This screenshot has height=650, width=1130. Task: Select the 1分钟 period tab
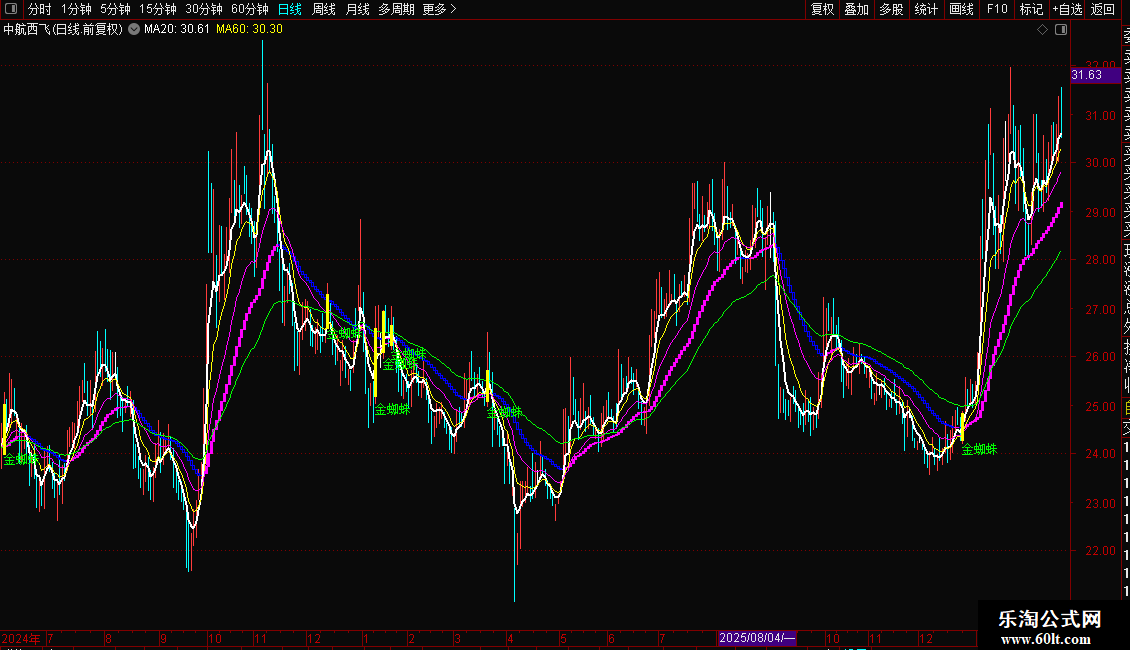pyautogui.click(x=76, y=9)
